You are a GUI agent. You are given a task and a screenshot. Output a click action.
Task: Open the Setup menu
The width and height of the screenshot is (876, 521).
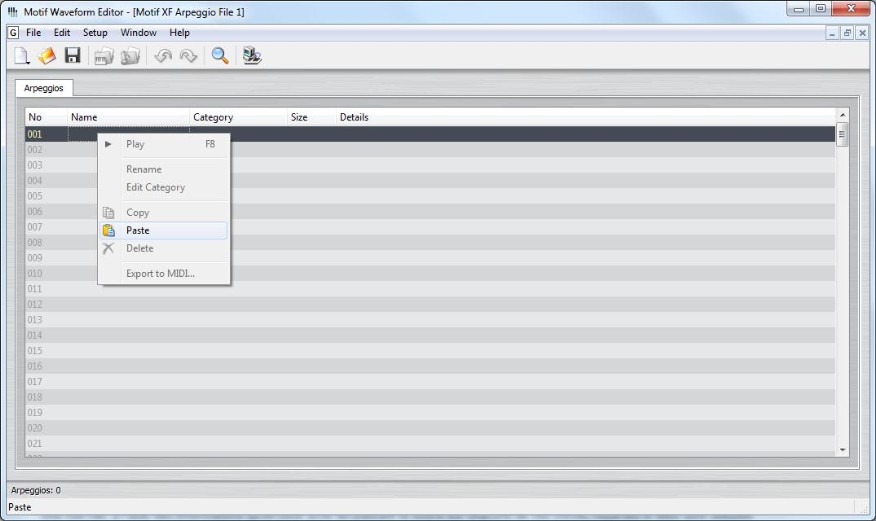click(x=95, y=32)
